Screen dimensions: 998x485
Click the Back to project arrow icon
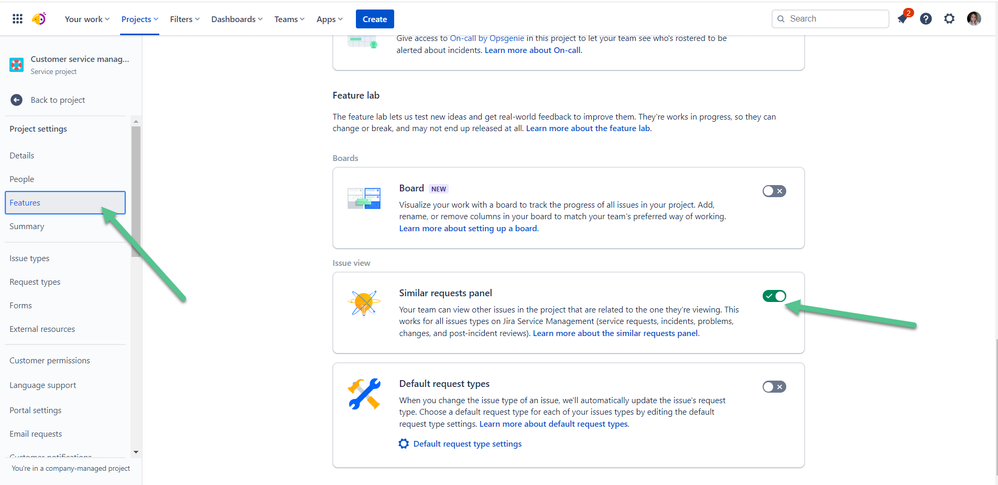17,100
